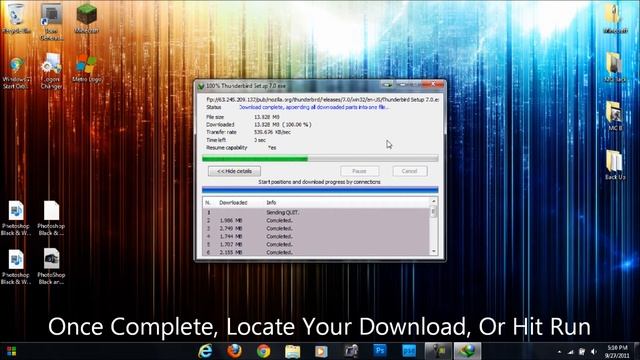Click the connections list scrollbar thumb

[x=433, y=211]
